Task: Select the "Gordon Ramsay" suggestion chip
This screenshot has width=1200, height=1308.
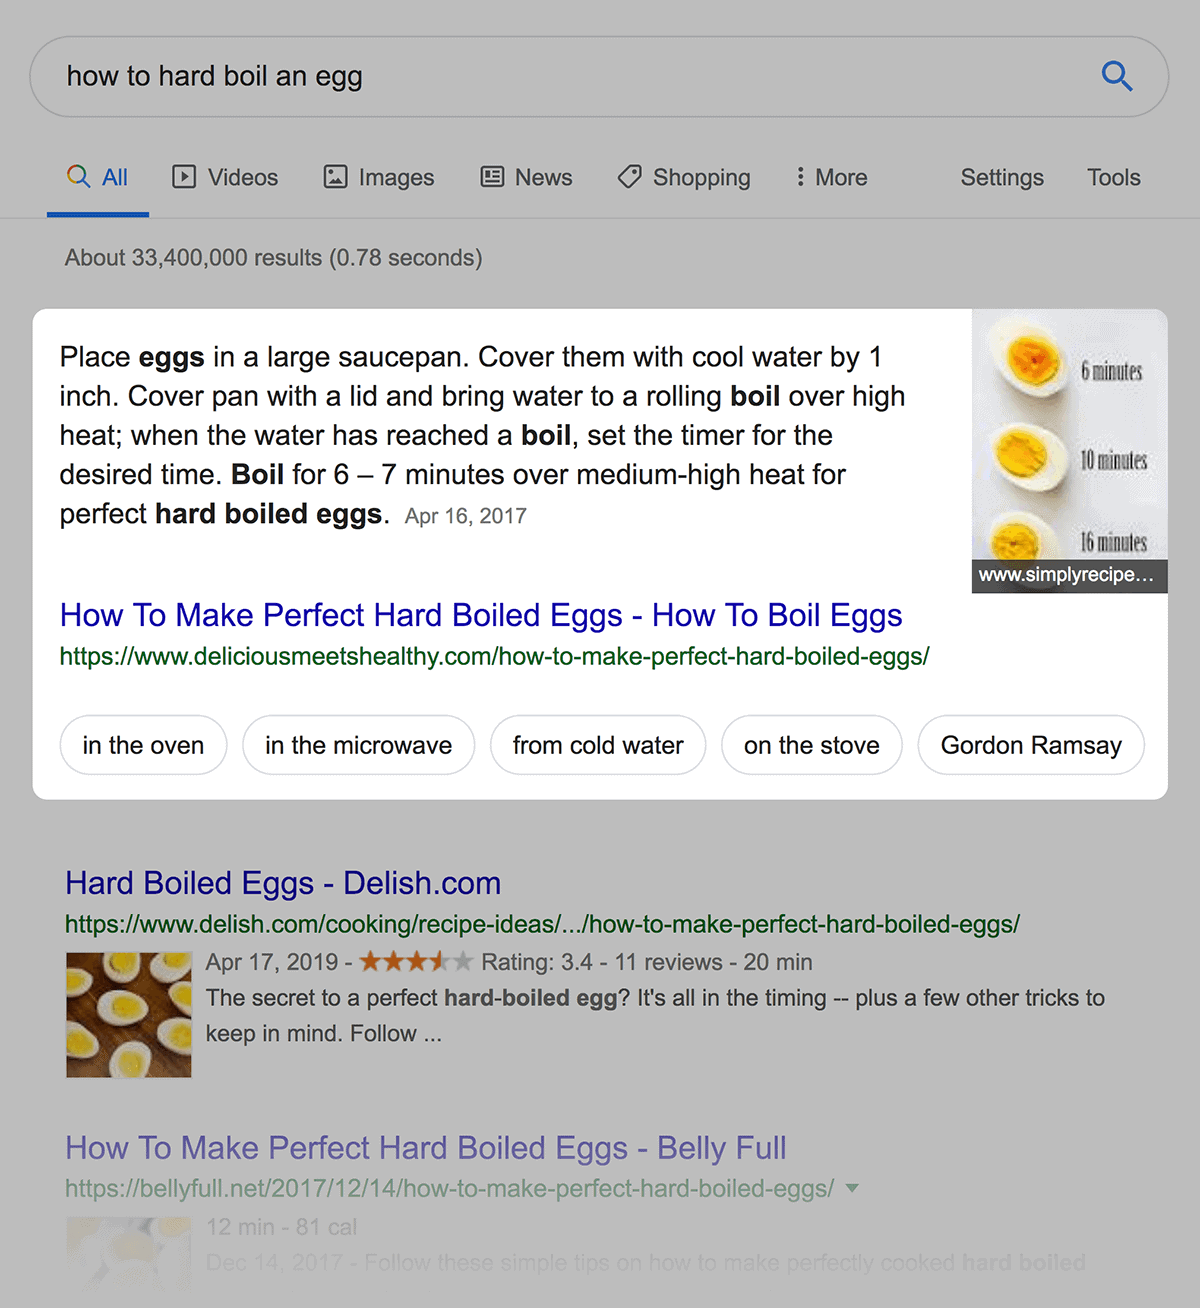Action: pyautogui.click(x=1031, y=745)
